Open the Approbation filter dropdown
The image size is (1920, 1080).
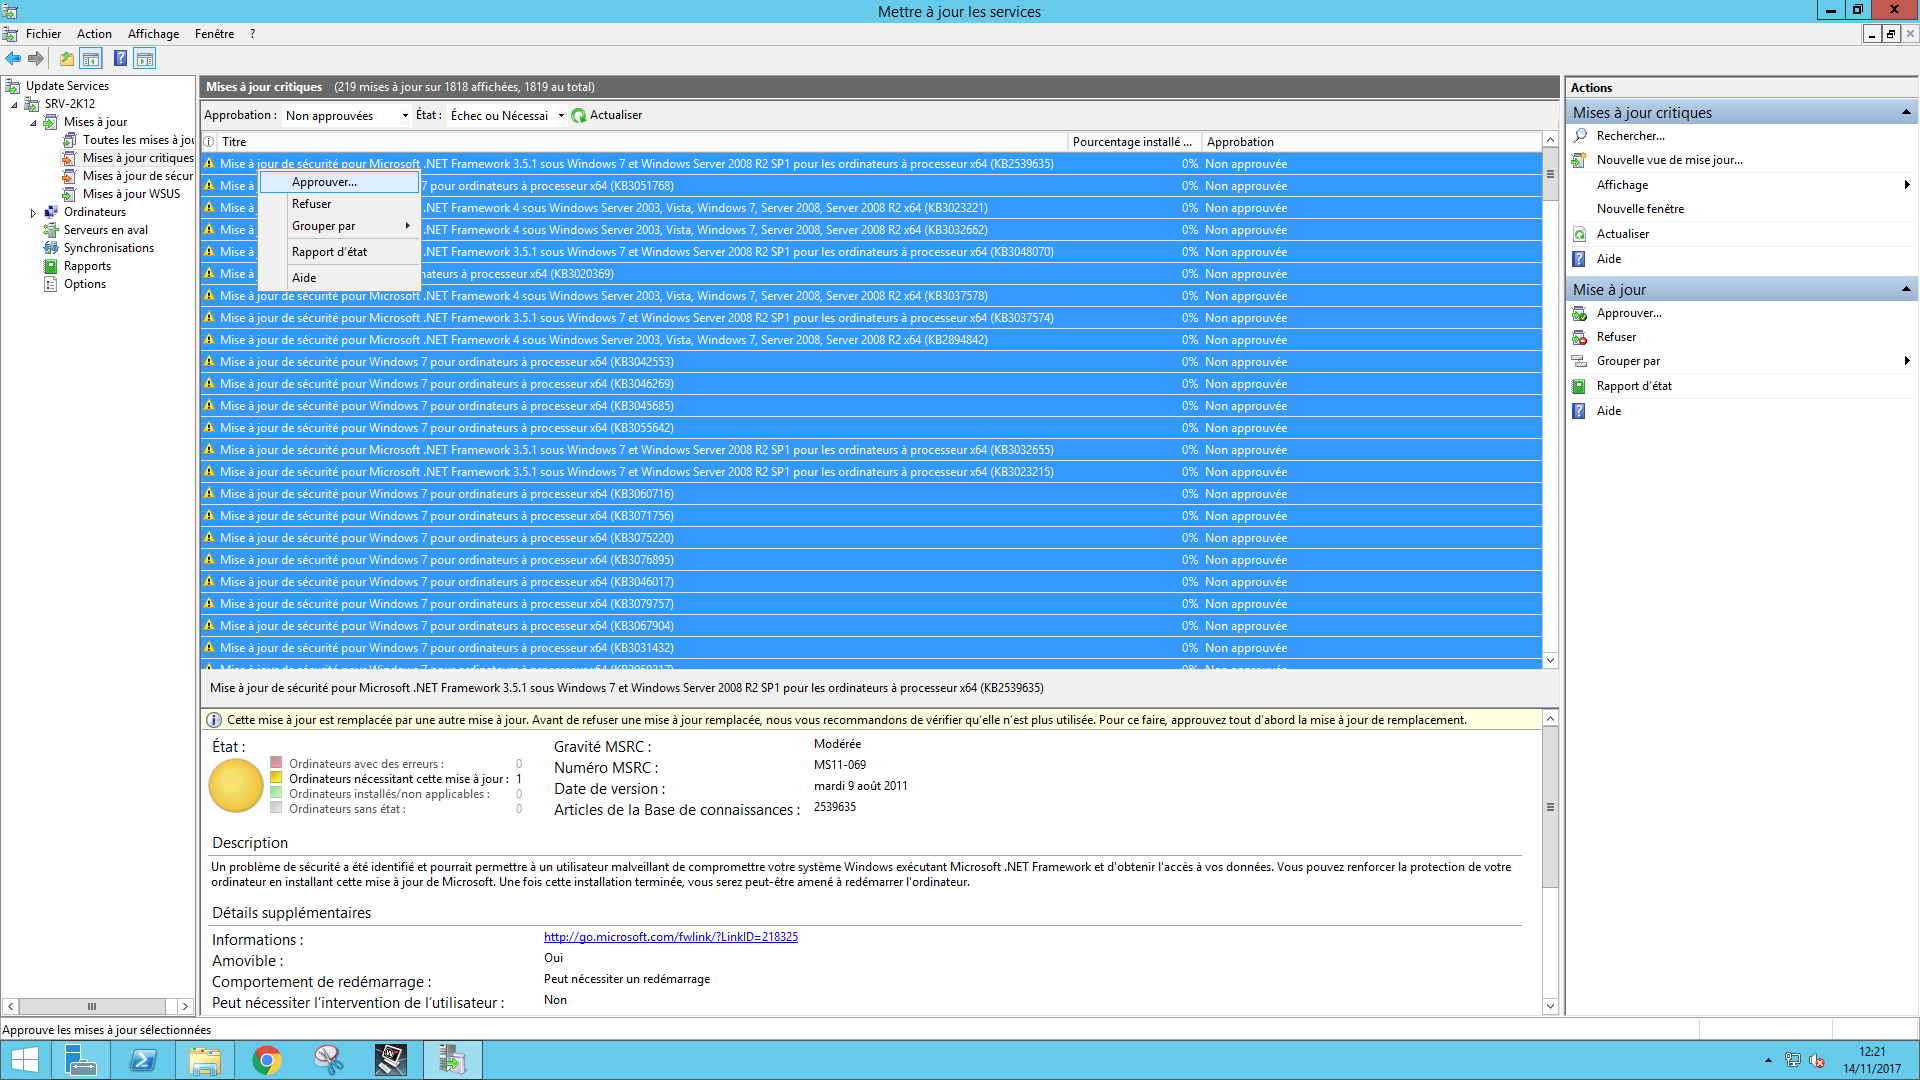(x=405, y=116)
